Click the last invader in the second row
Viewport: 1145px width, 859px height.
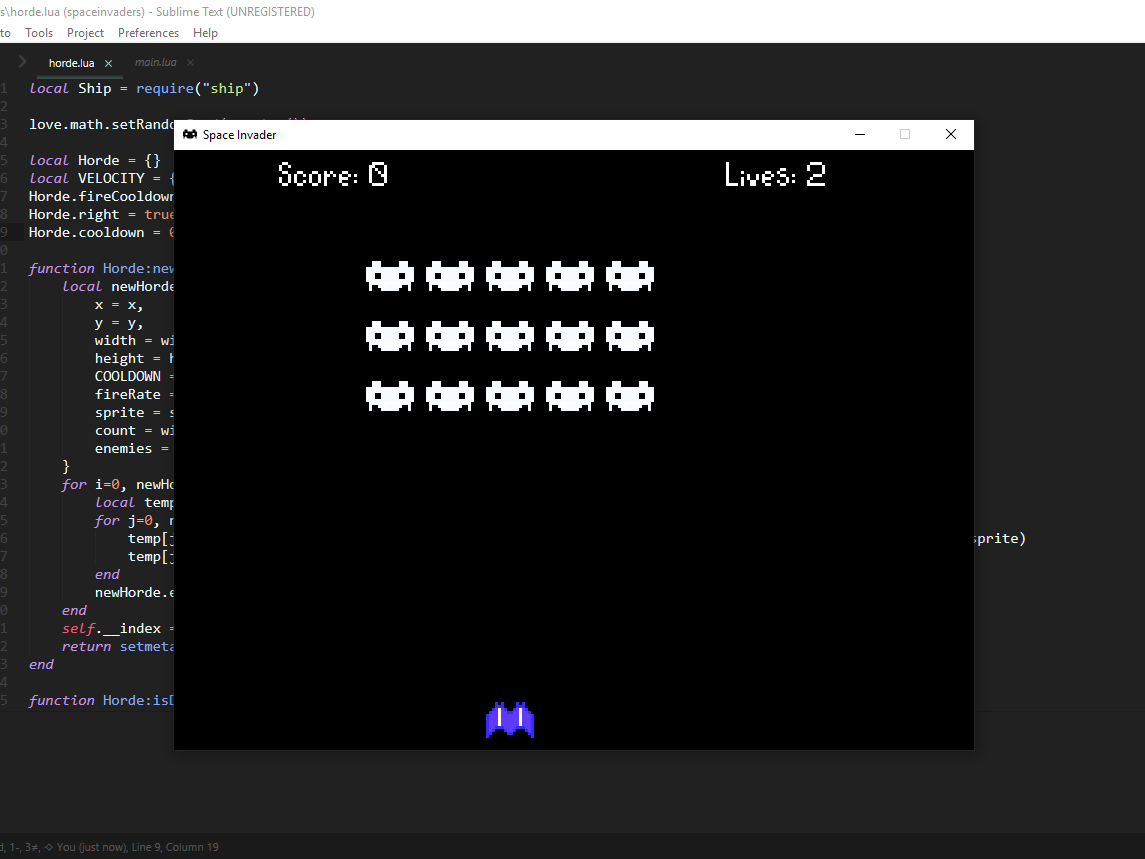[x=629, y=336]
